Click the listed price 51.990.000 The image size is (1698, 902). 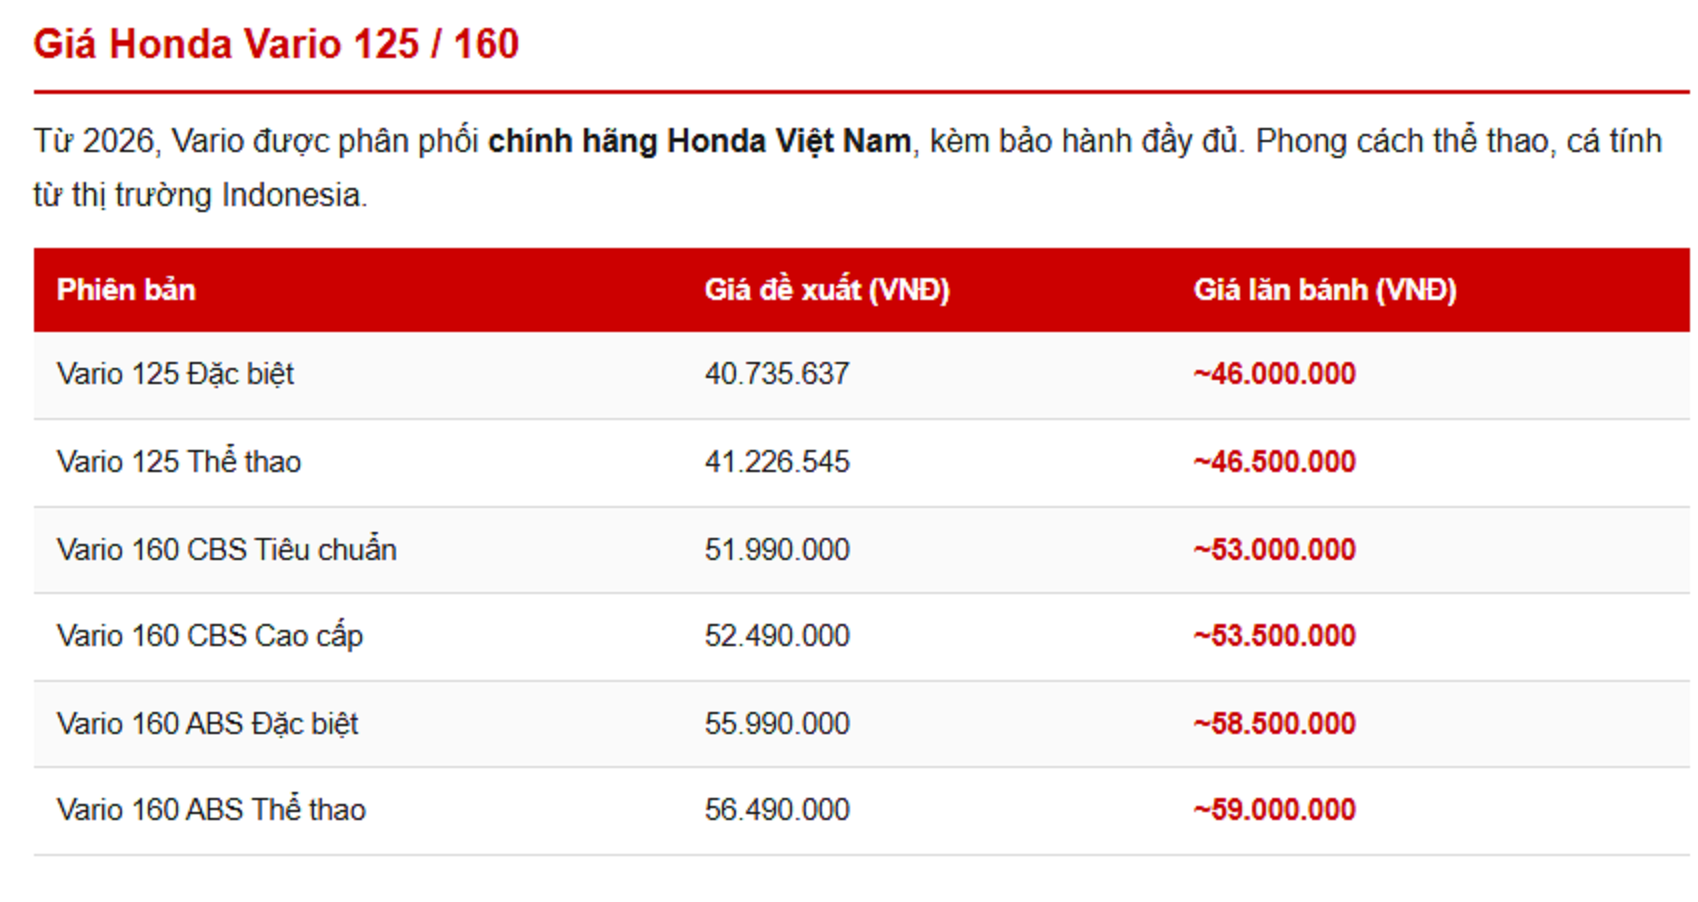pyautogui.click(x=777, y=550)
